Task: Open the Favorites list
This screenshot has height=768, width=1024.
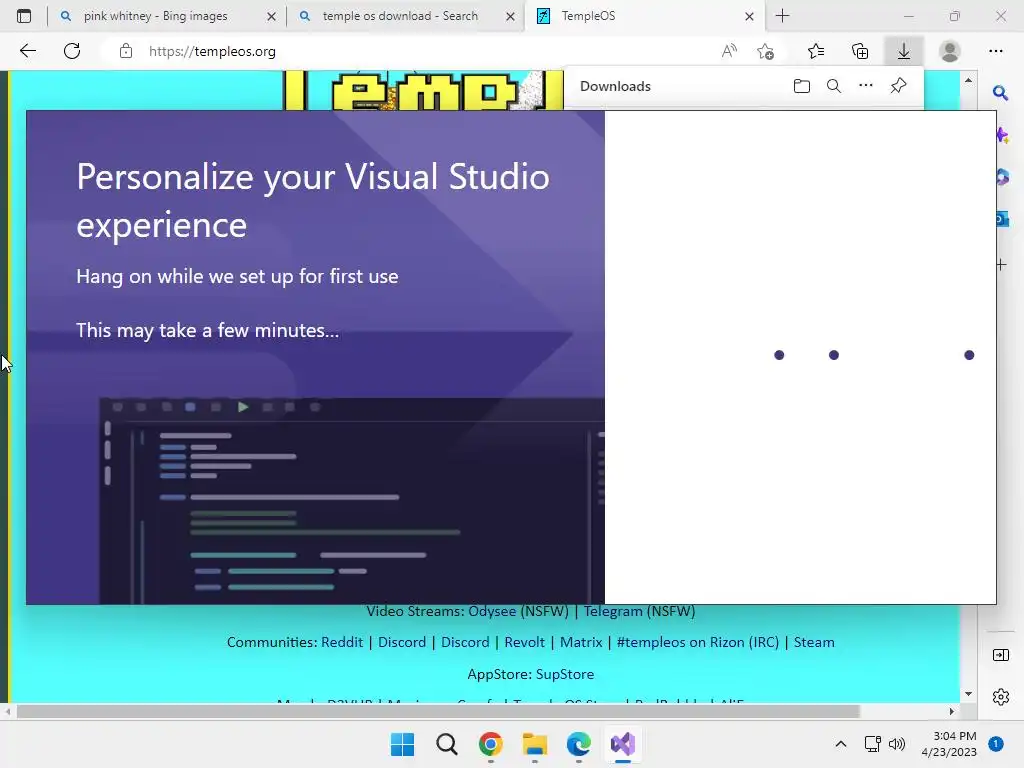Action: [816, 51]
